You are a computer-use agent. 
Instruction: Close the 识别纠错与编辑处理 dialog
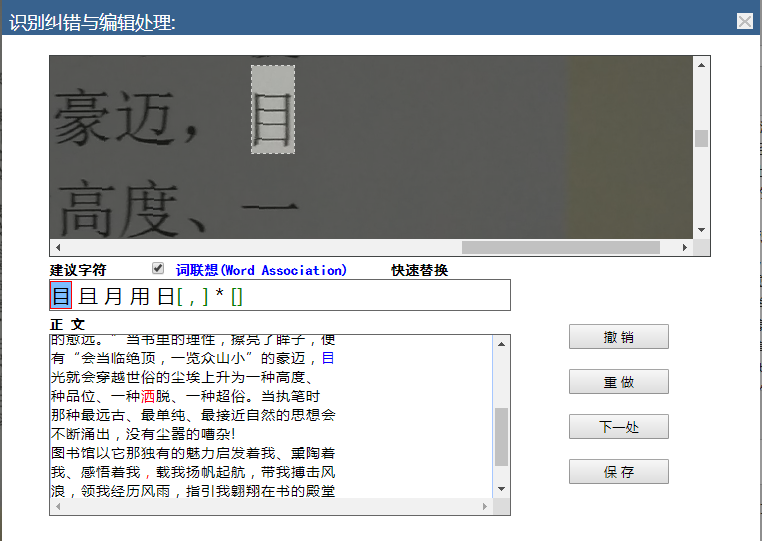pyautogui.click(x=745, y=21)
